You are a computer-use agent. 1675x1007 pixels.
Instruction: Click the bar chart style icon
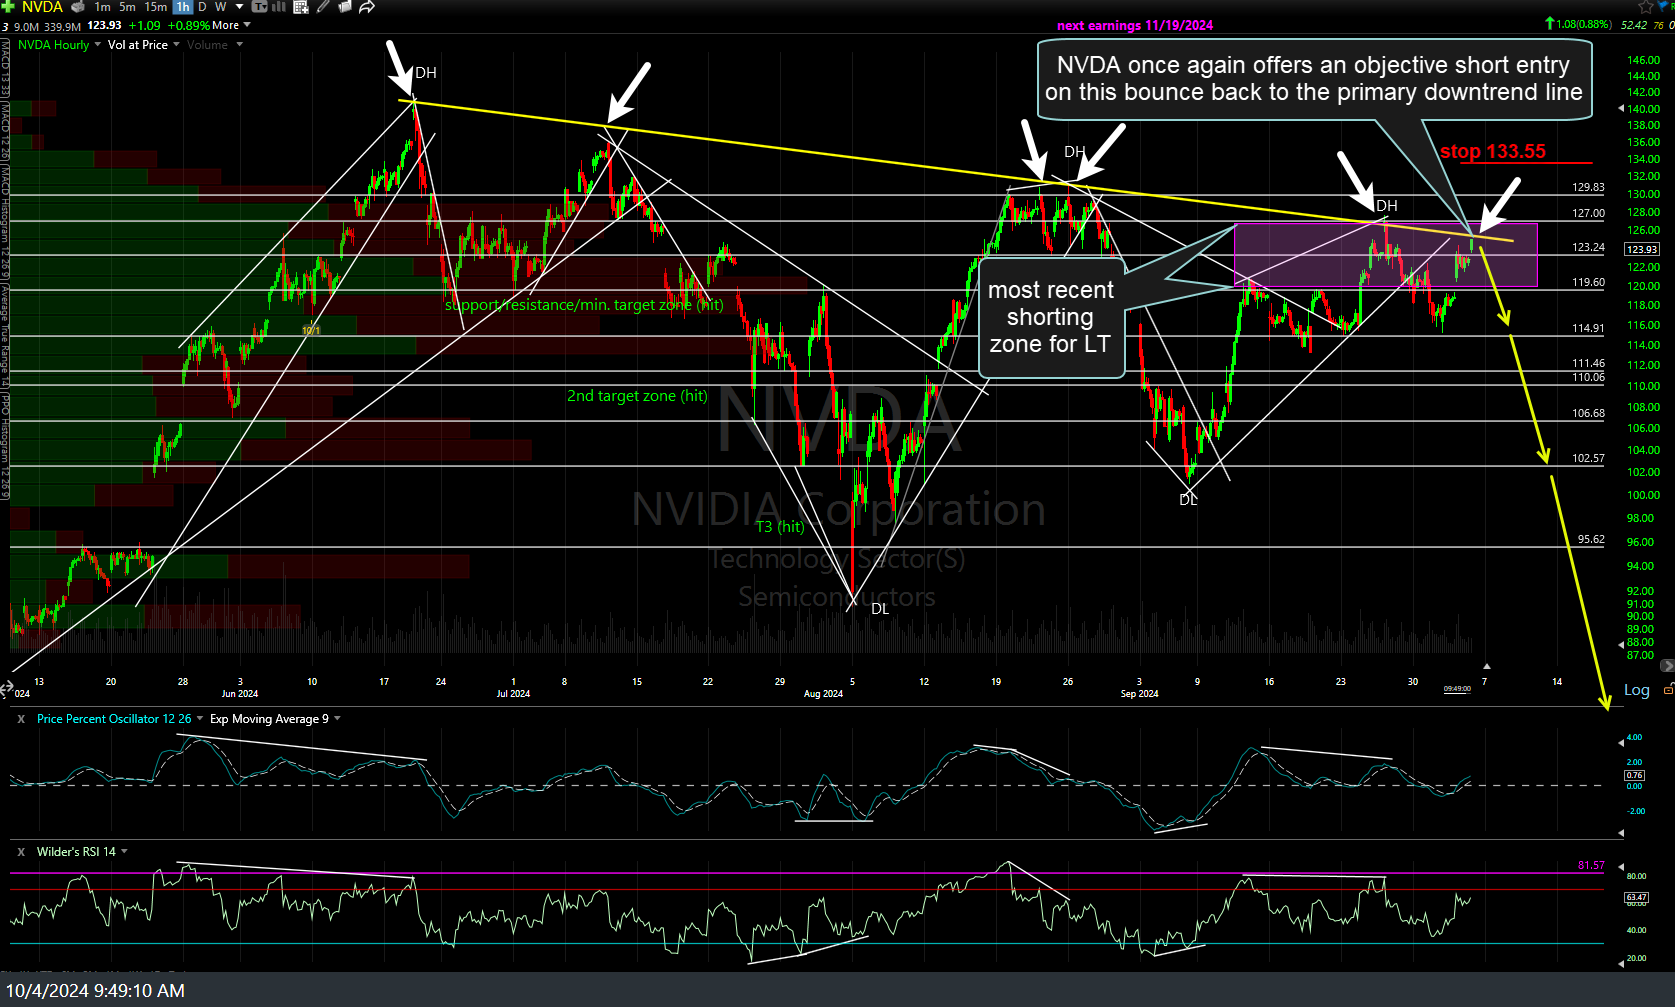click(x=279, y=7)
